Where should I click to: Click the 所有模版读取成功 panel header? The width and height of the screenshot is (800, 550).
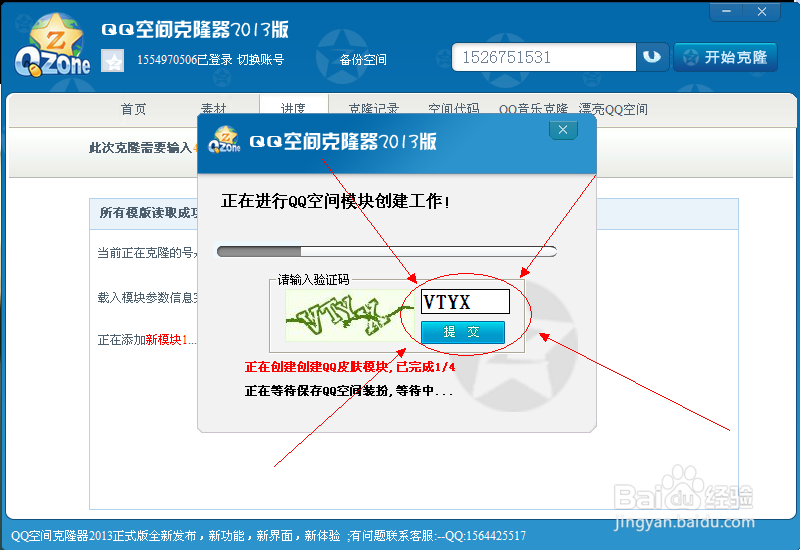148,213
